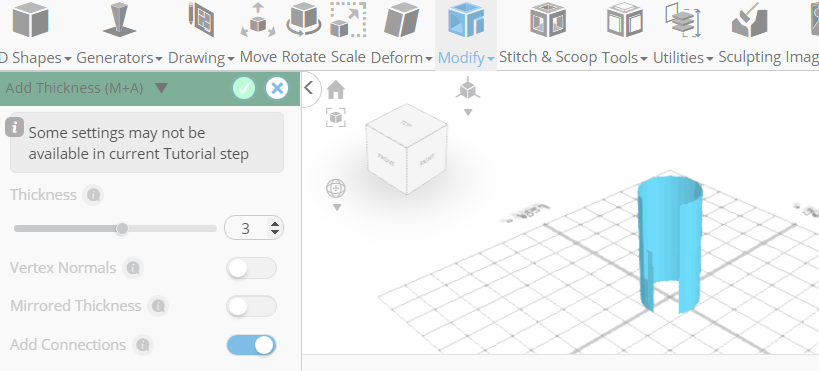Click the perspective view cube icon
Screen dimensions: 819x371
[x=468, y=88]
